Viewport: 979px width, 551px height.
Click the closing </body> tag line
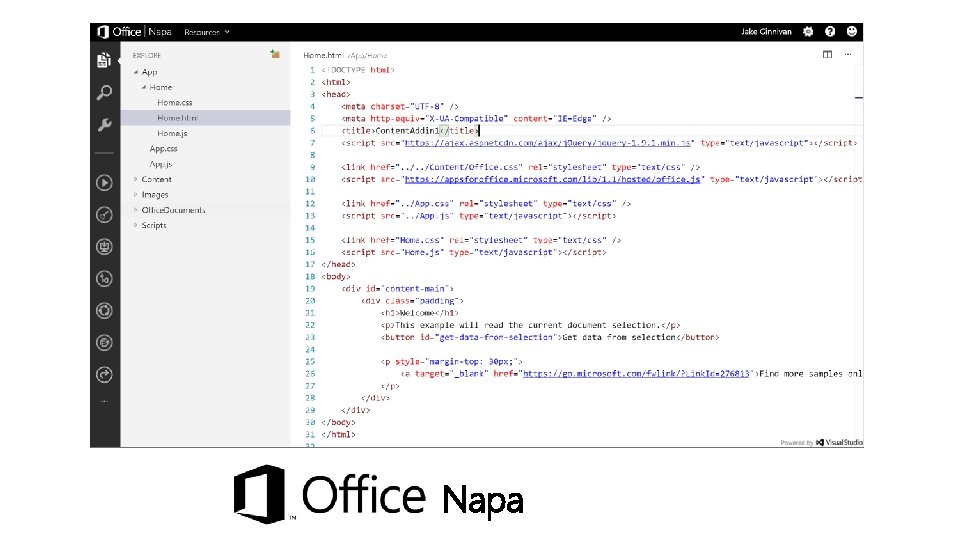coord(338,422)
